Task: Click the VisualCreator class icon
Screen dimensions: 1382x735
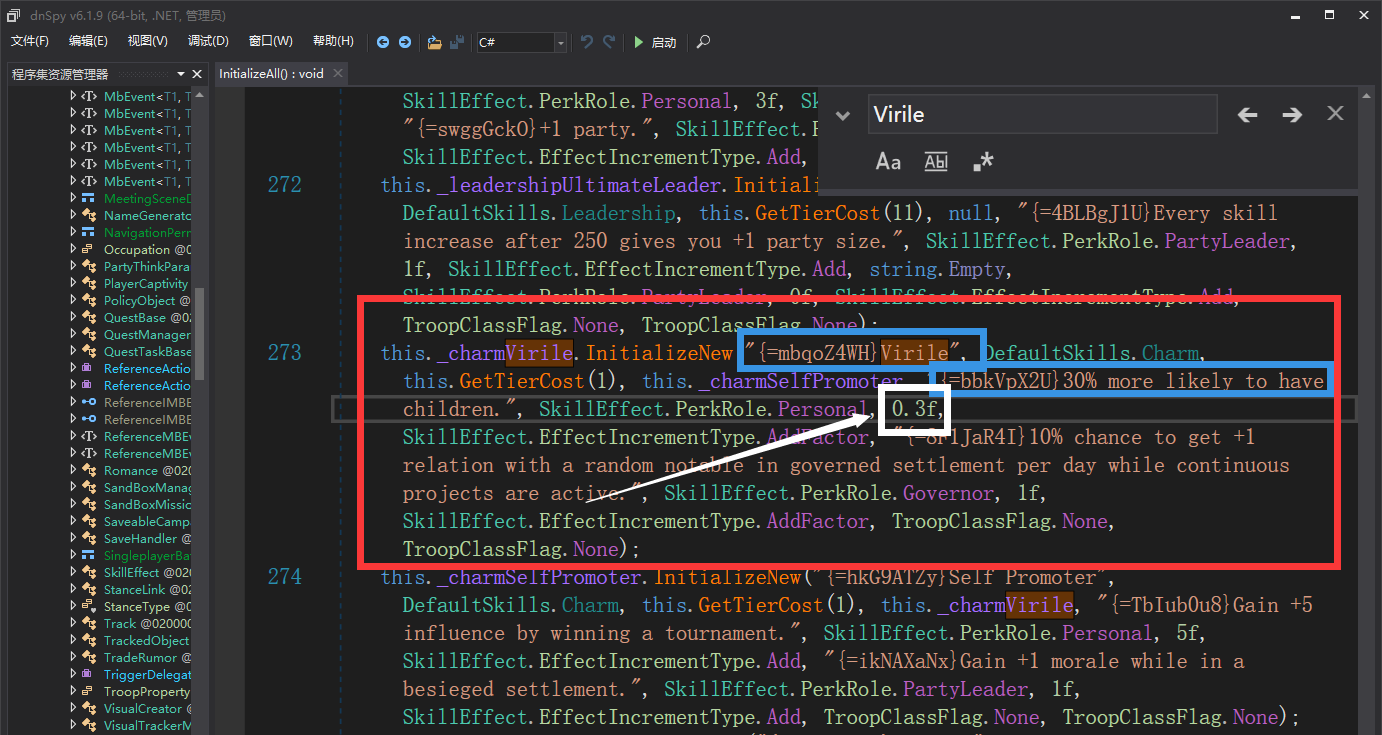Action: 89,708
